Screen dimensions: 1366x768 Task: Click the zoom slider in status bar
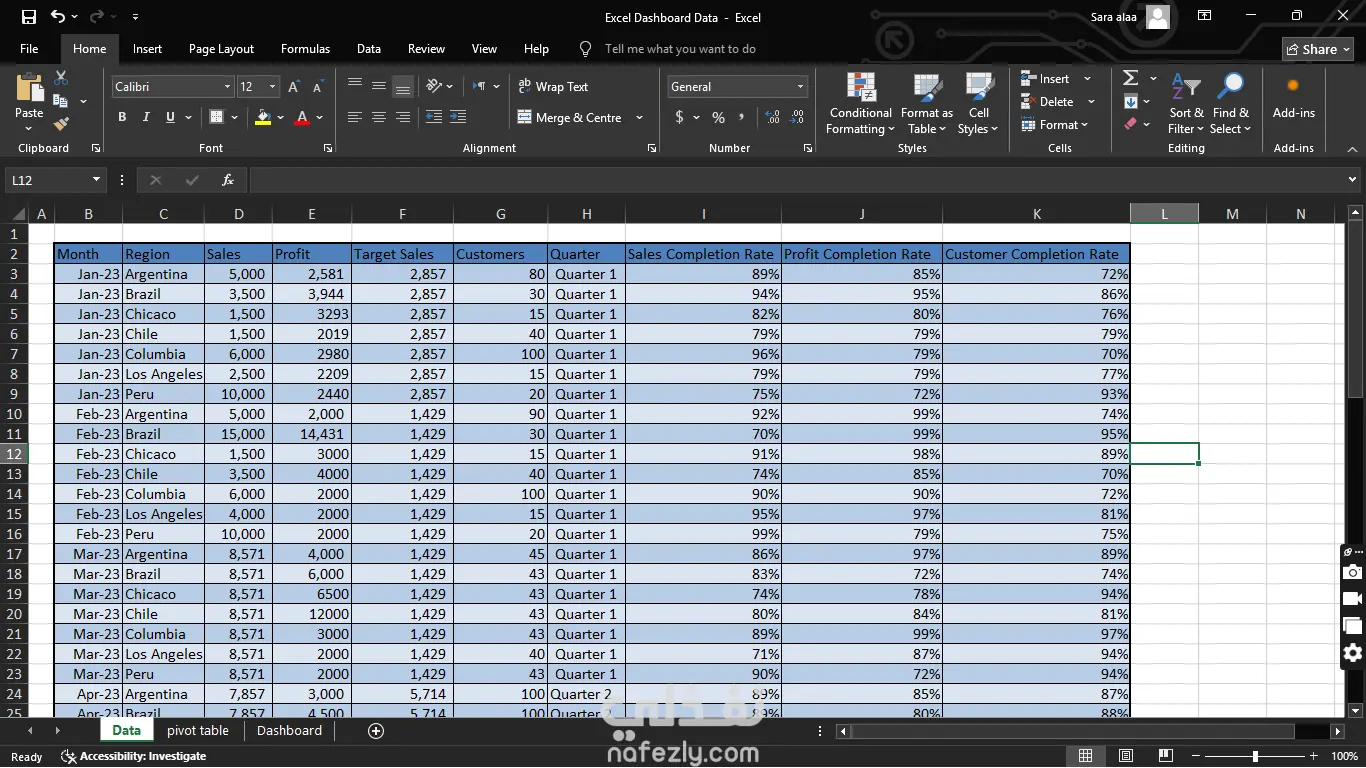coord(1255,757)
